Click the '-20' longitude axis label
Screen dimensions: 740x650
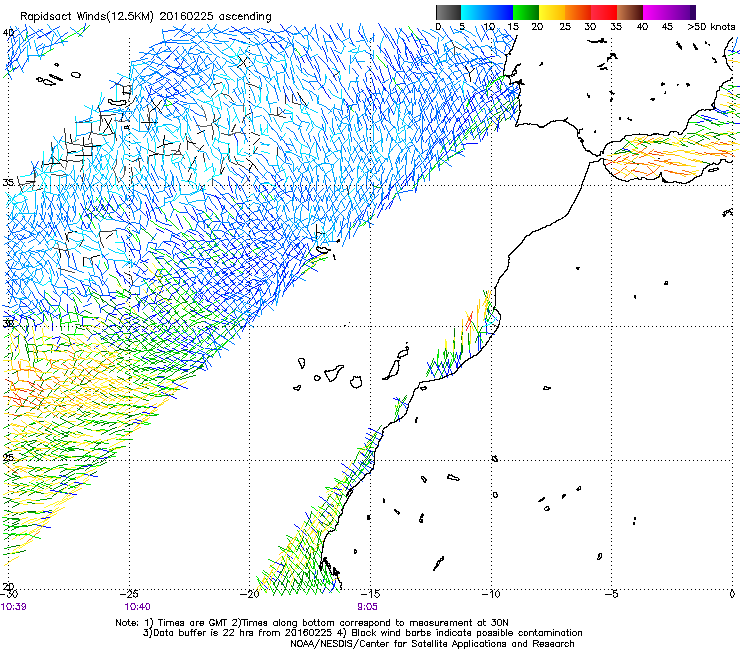(x=250, y=594)
